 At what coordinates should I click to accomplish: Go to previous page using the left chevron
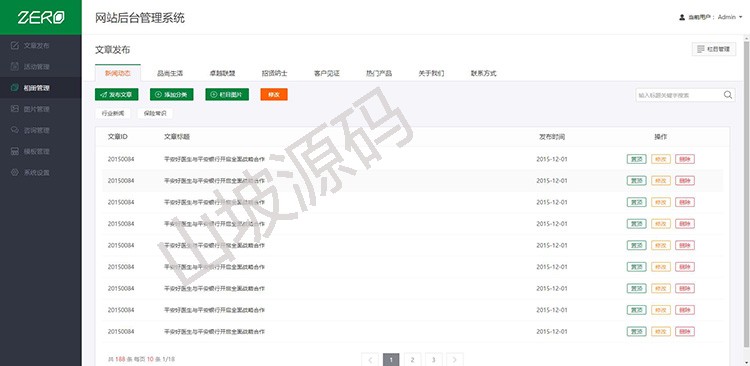(370, 359)
